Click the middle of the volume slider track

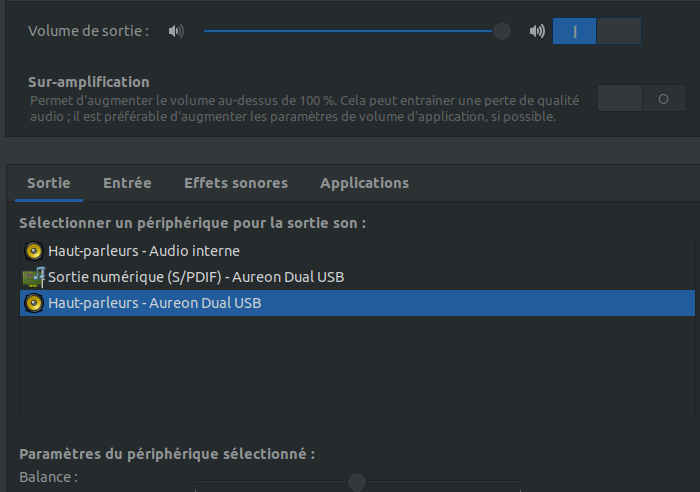tap(350, 31)
